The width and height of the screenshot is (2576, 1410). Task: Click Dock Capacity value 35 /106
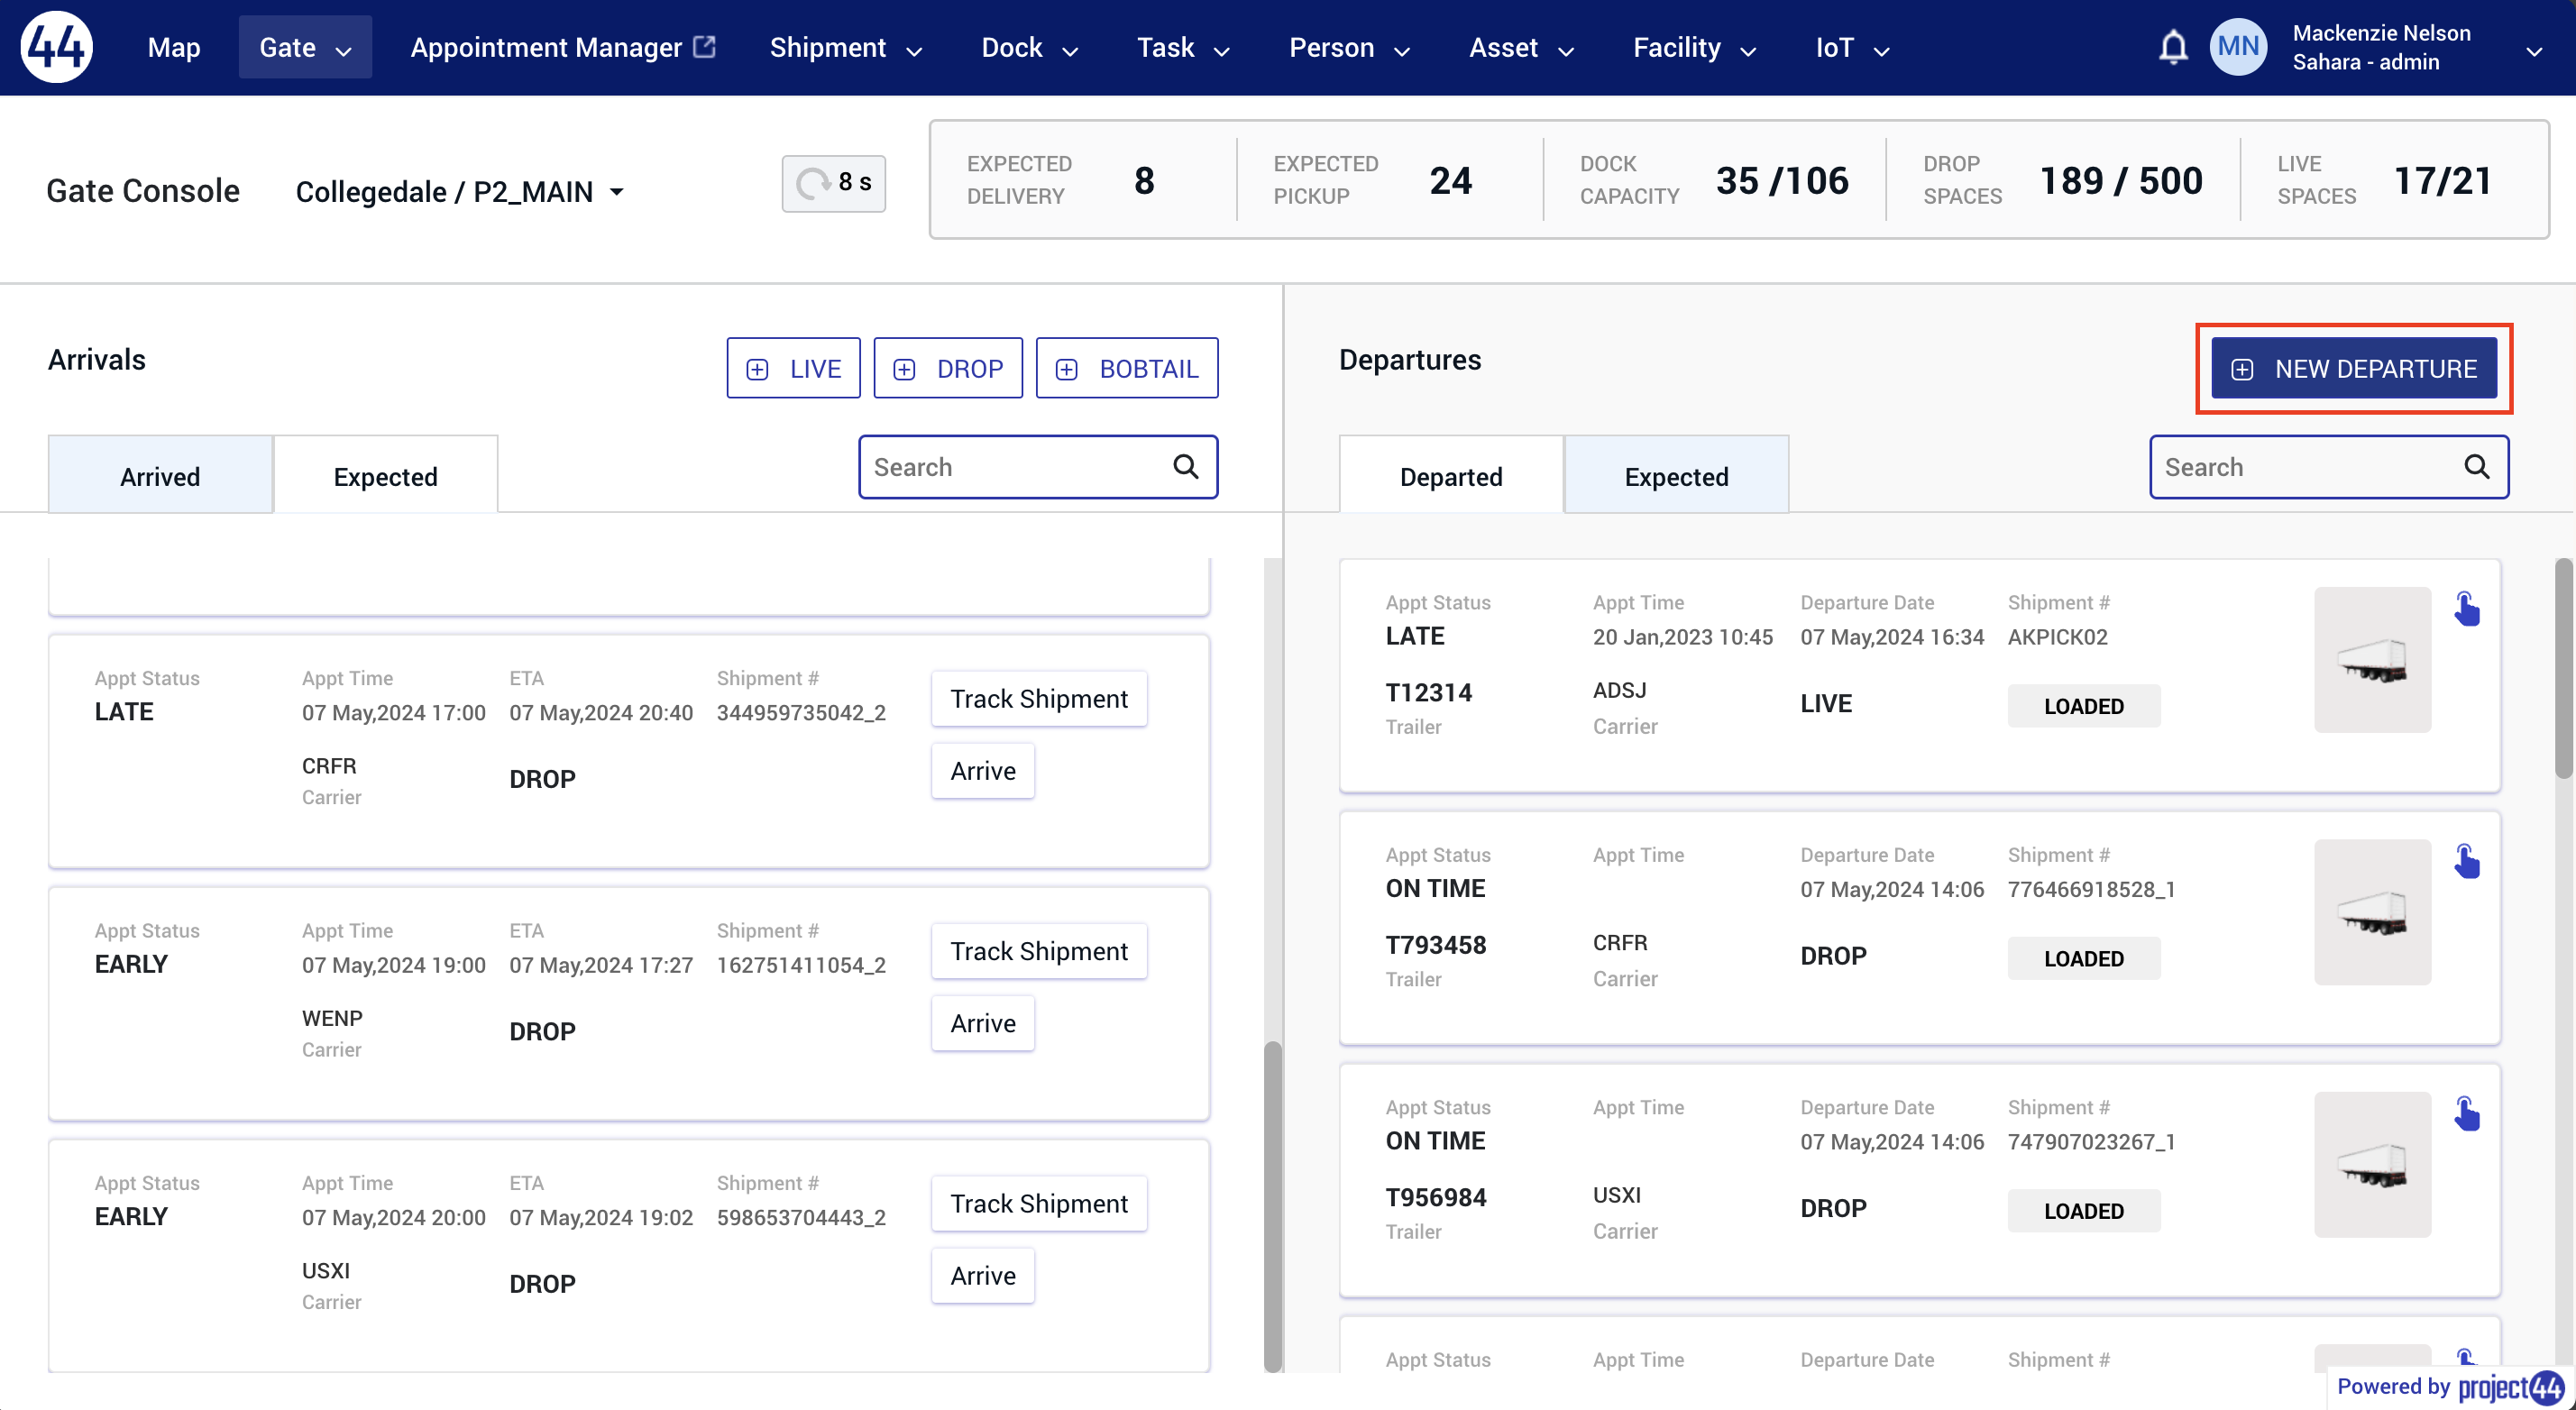(x=1782, y=180)
